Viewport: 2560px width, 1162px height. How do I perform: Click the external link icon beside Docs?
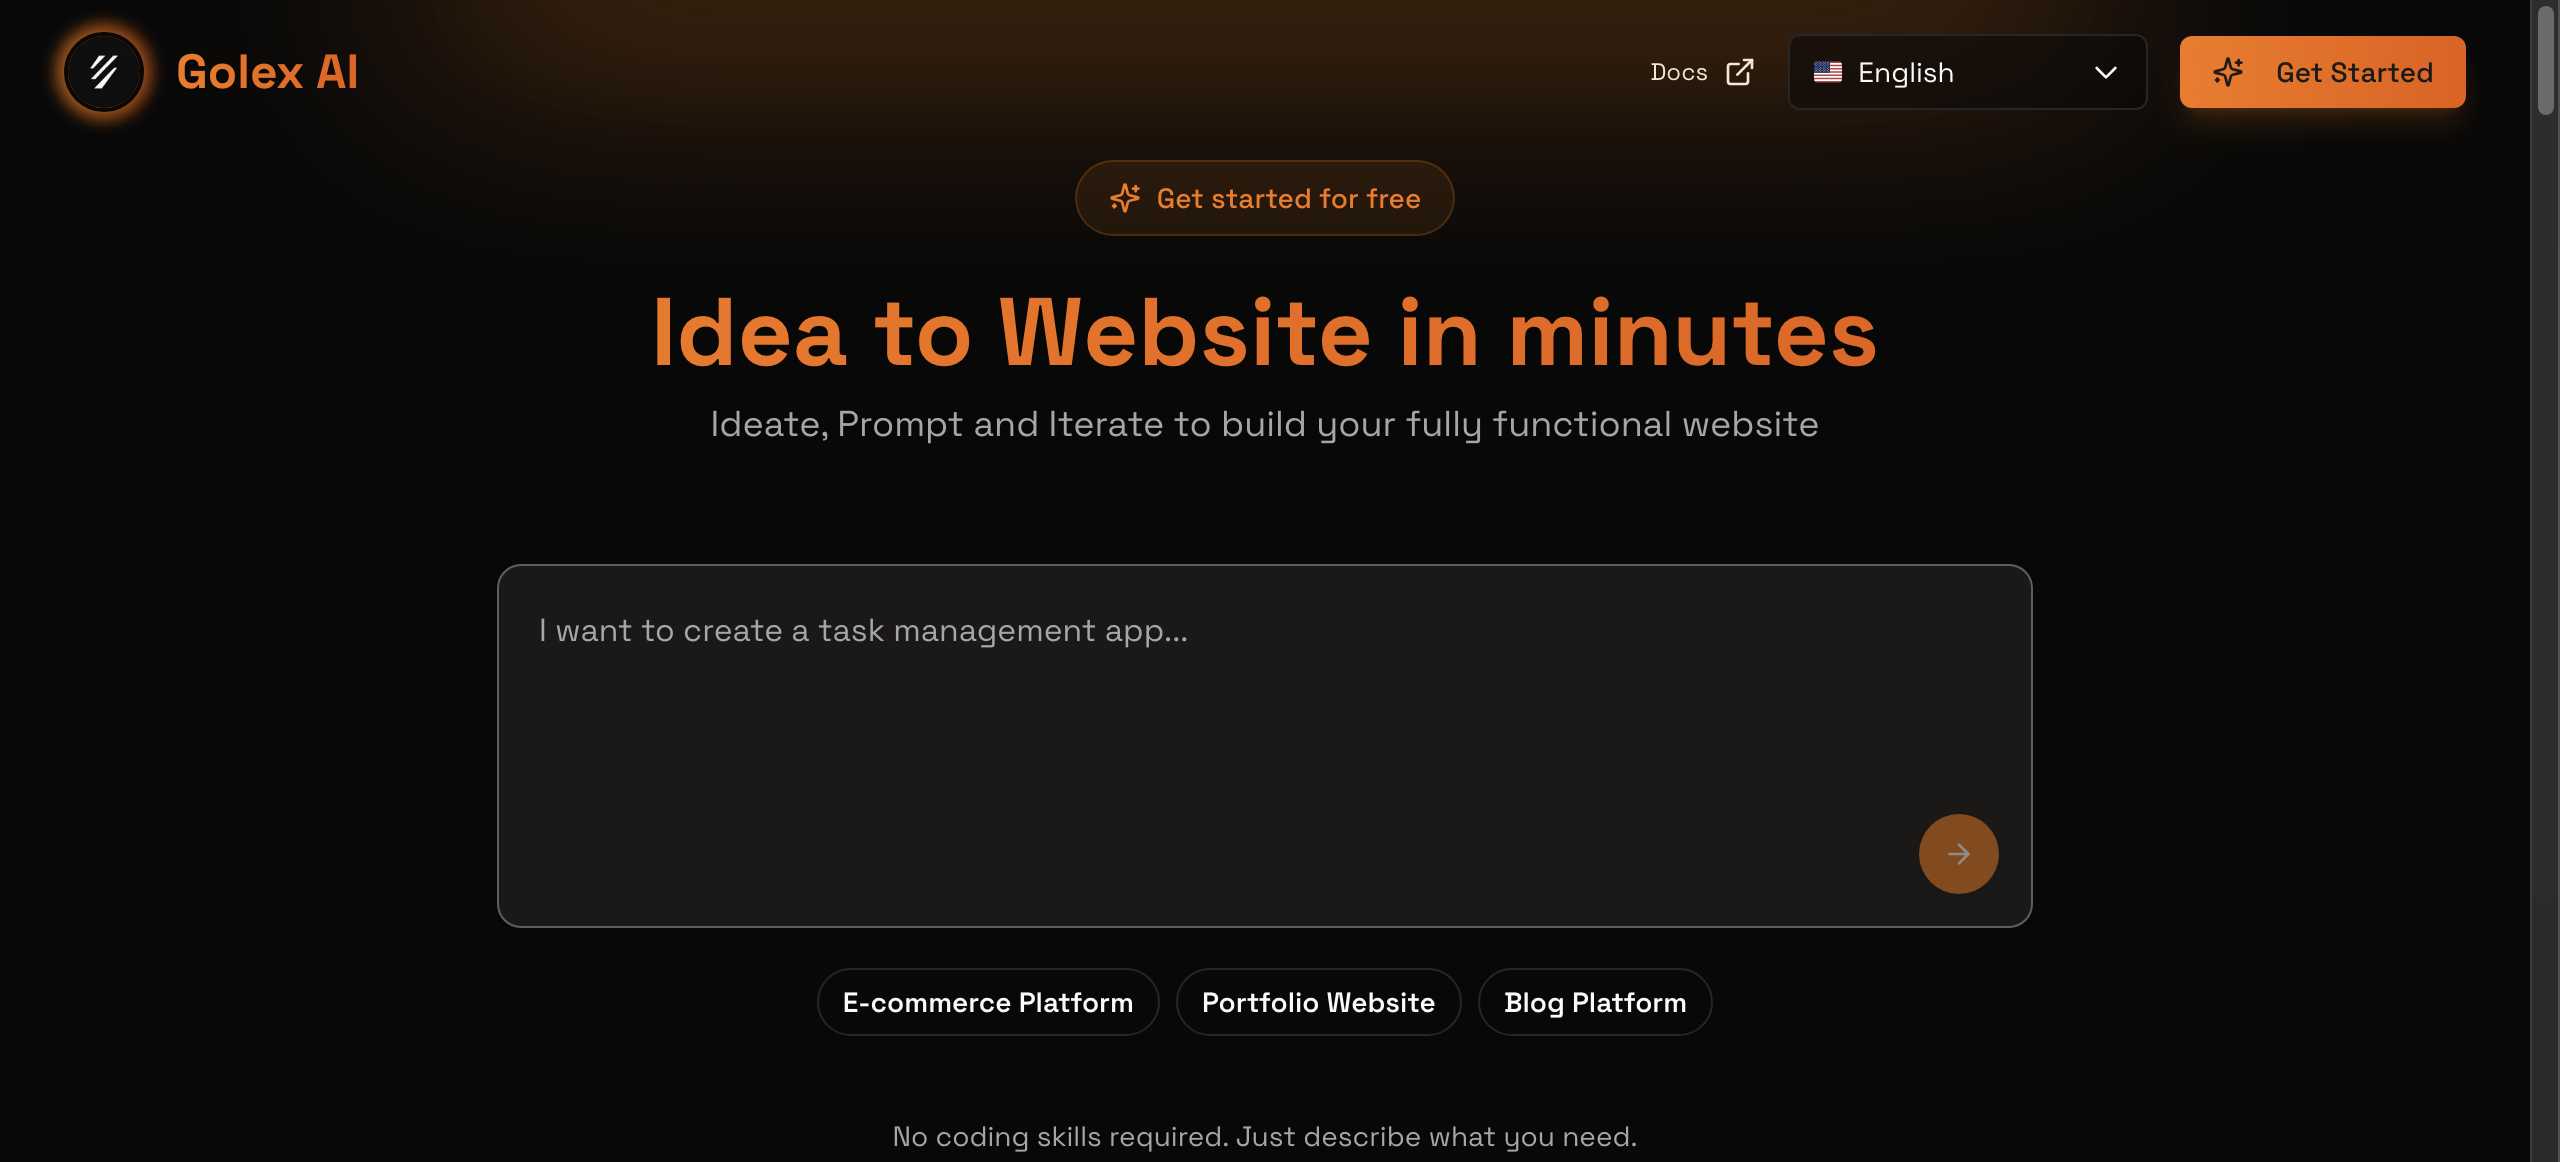tap(1740, 72)
